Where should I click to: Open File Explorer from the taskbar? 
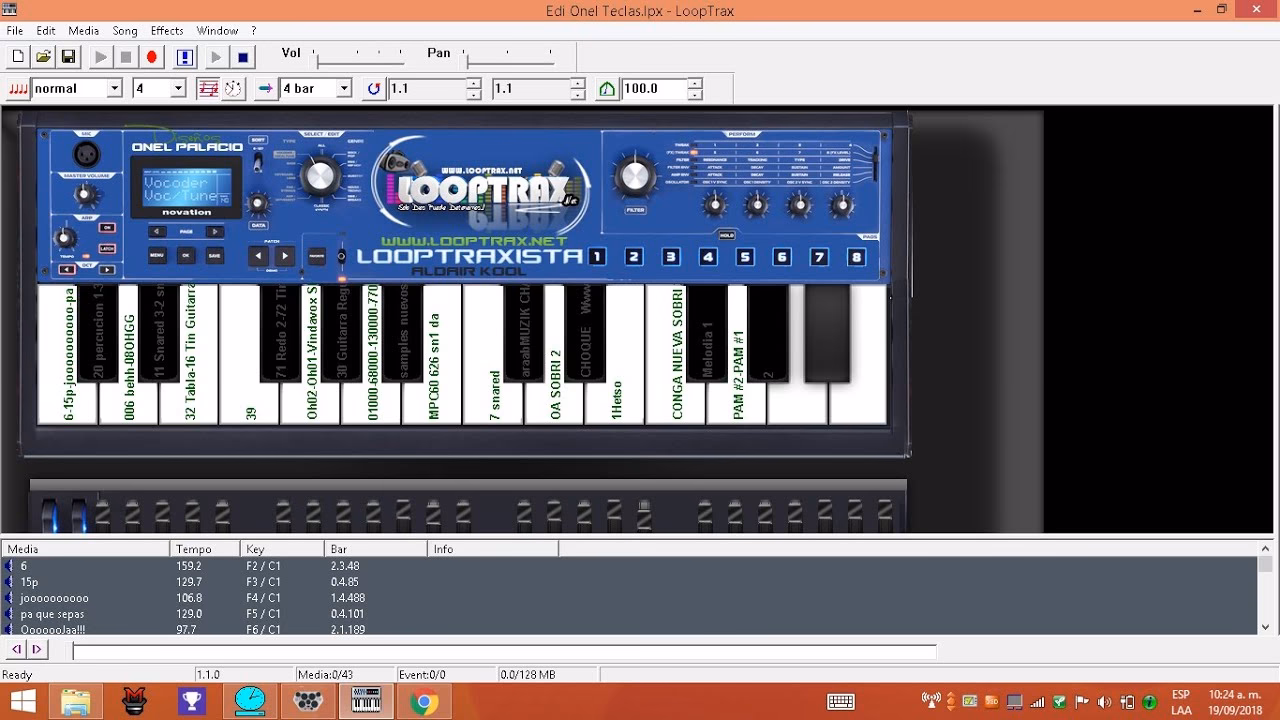[76, 702]
